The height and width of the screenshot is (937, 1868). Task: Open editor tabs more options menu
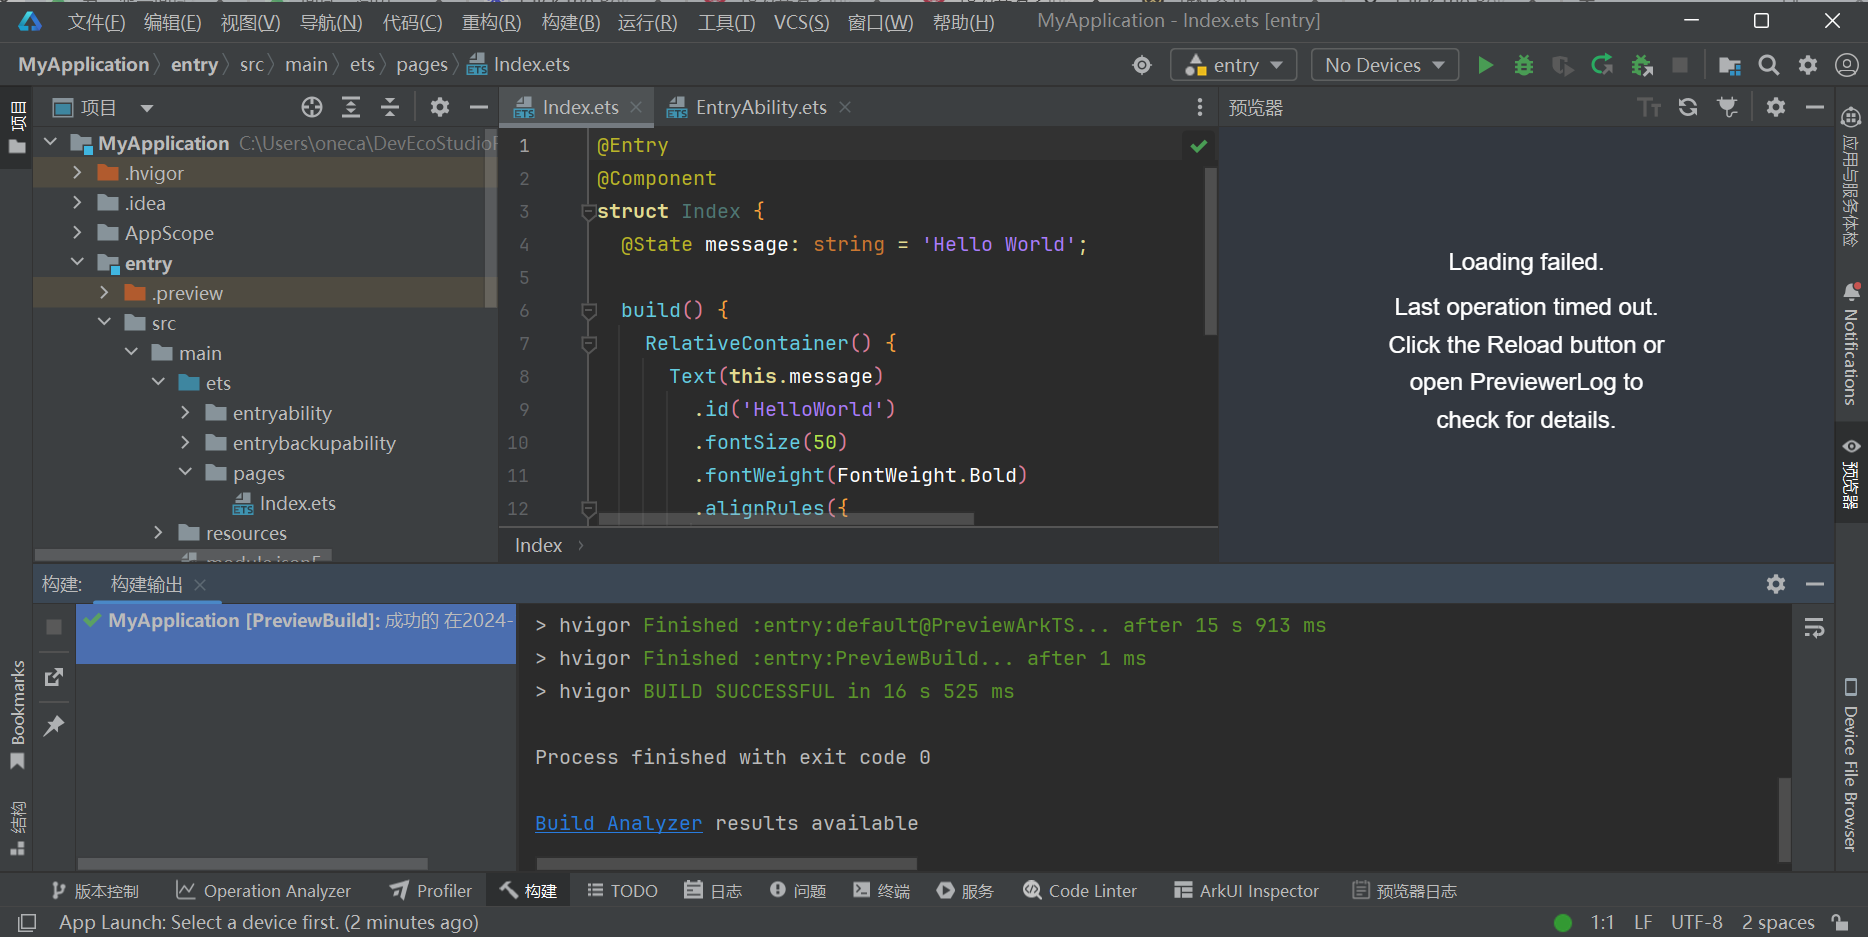pyautogui.click(x=1200, y=107)
